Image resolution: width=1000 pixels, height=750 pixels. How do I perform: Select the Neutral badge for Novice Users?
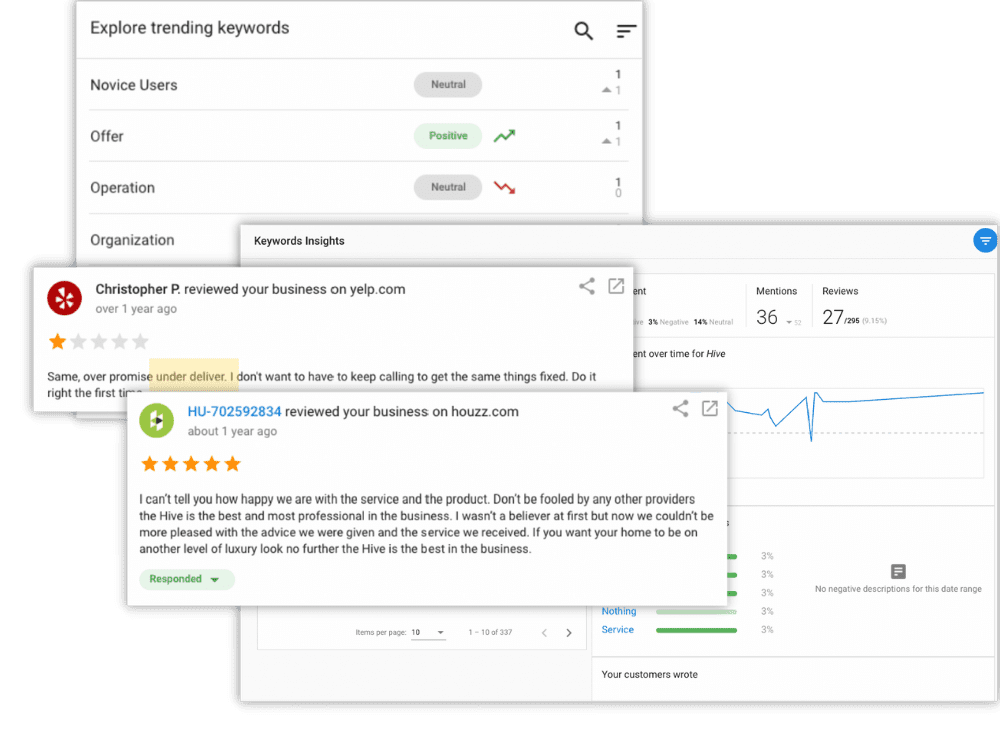pos(447,84)
